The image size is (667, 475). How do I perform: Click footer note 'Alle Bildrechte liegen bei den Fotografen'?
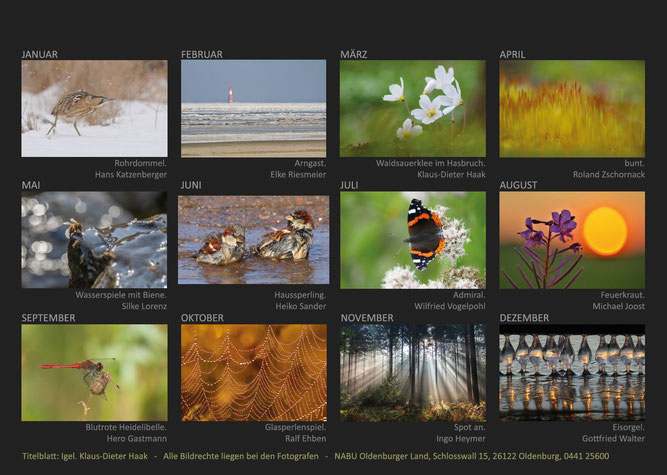pos(241,456)
